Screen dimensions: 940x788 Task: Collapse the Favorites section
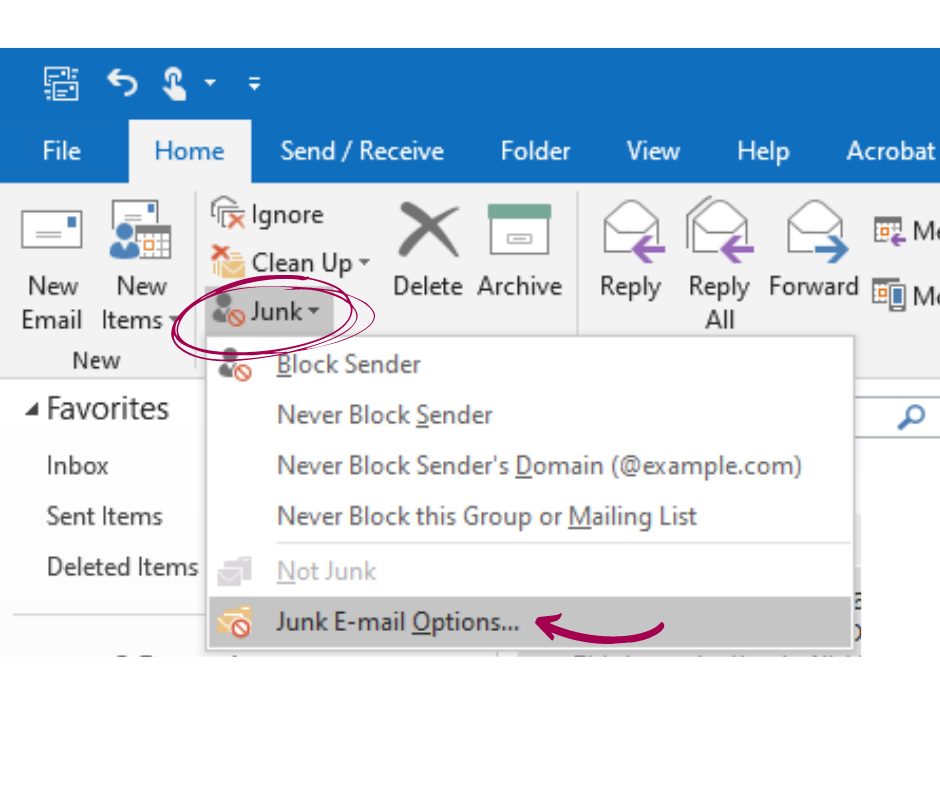31,408
